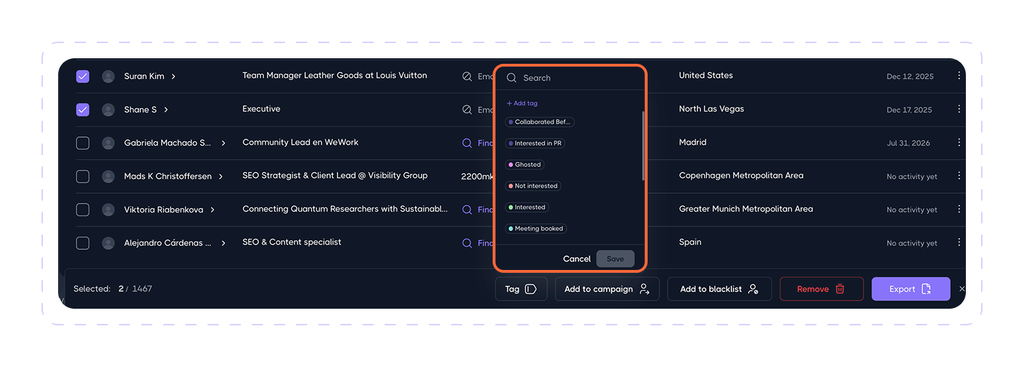Viewport: 1024px width, 367px height.
Task: Click SEO & Content specialist text
Action: click(x=292, y=242)
